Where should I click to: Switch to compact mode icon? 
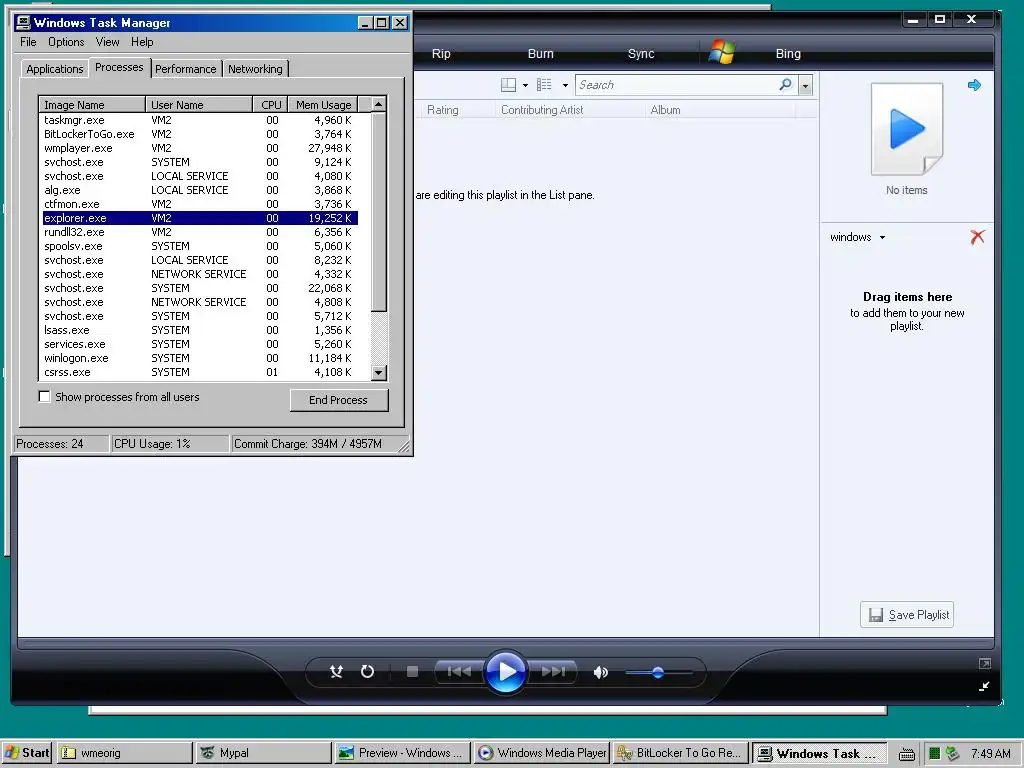click(x=984, y=686)
